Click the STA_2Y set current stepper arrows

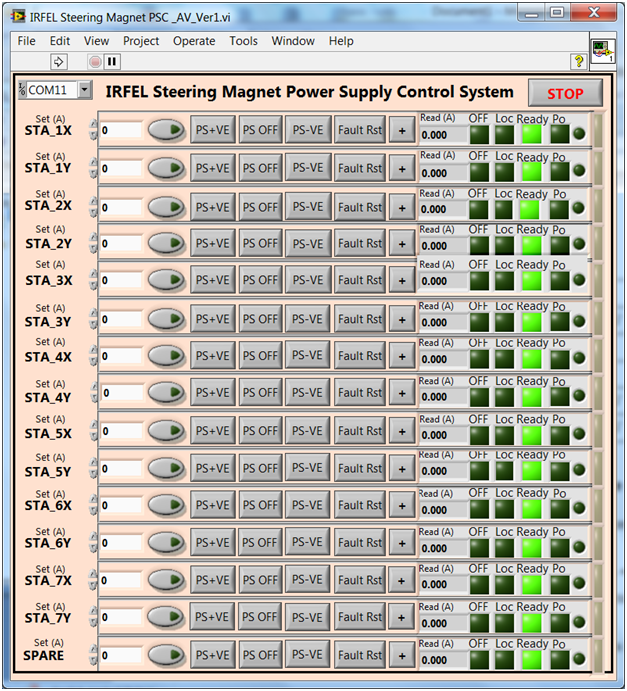(x=93, y=243)
